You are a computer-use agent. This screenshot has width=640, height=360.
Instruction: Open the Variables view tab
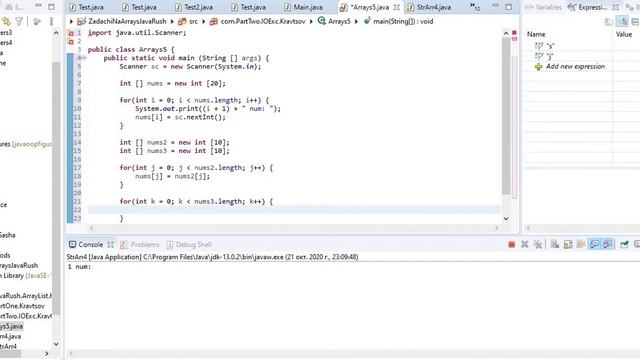coord(544,7)
